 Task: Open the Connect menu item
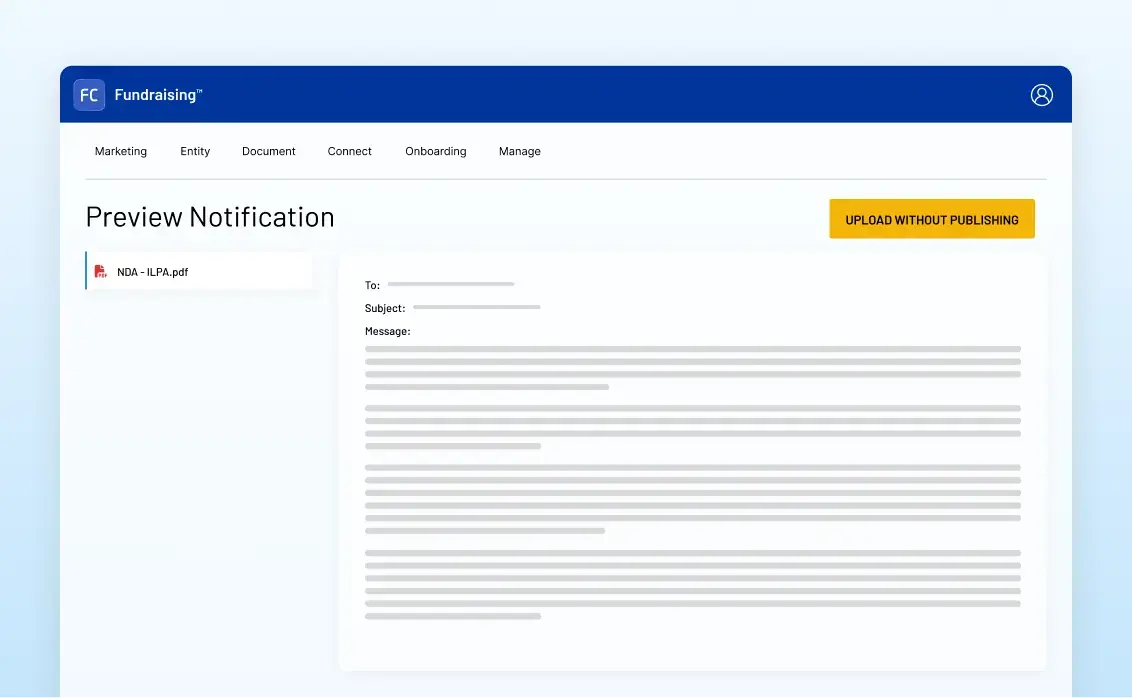click(349, 152)
